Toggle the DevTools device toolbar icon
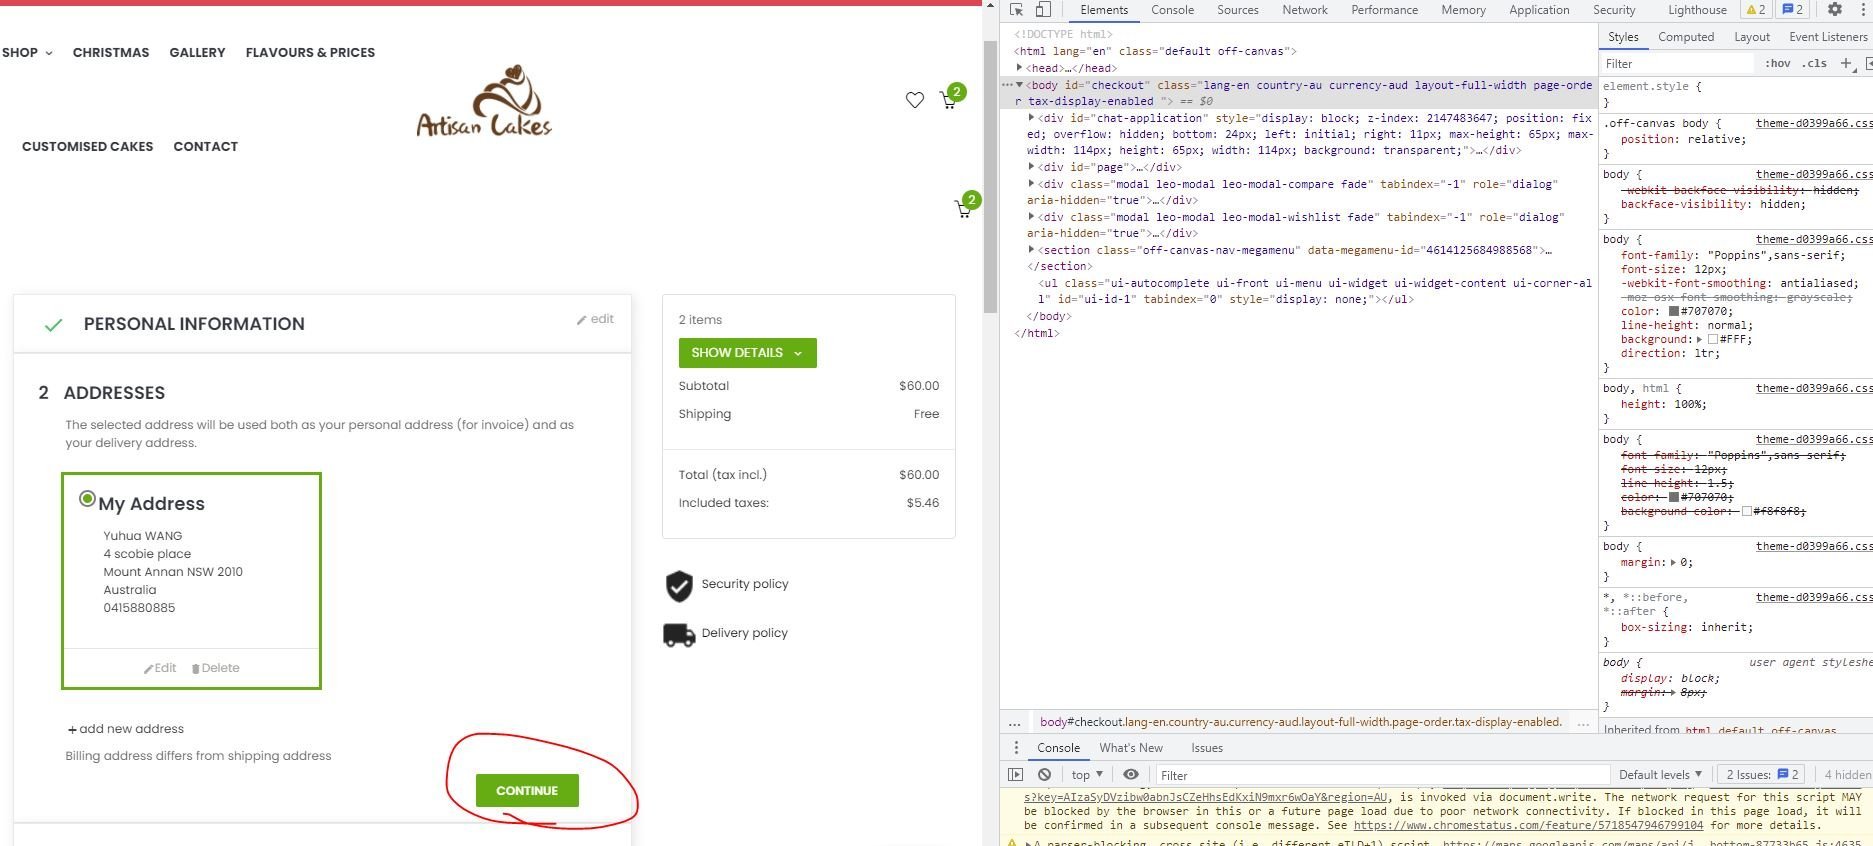Viewport: 1873px width, 846px height. 1043,10
